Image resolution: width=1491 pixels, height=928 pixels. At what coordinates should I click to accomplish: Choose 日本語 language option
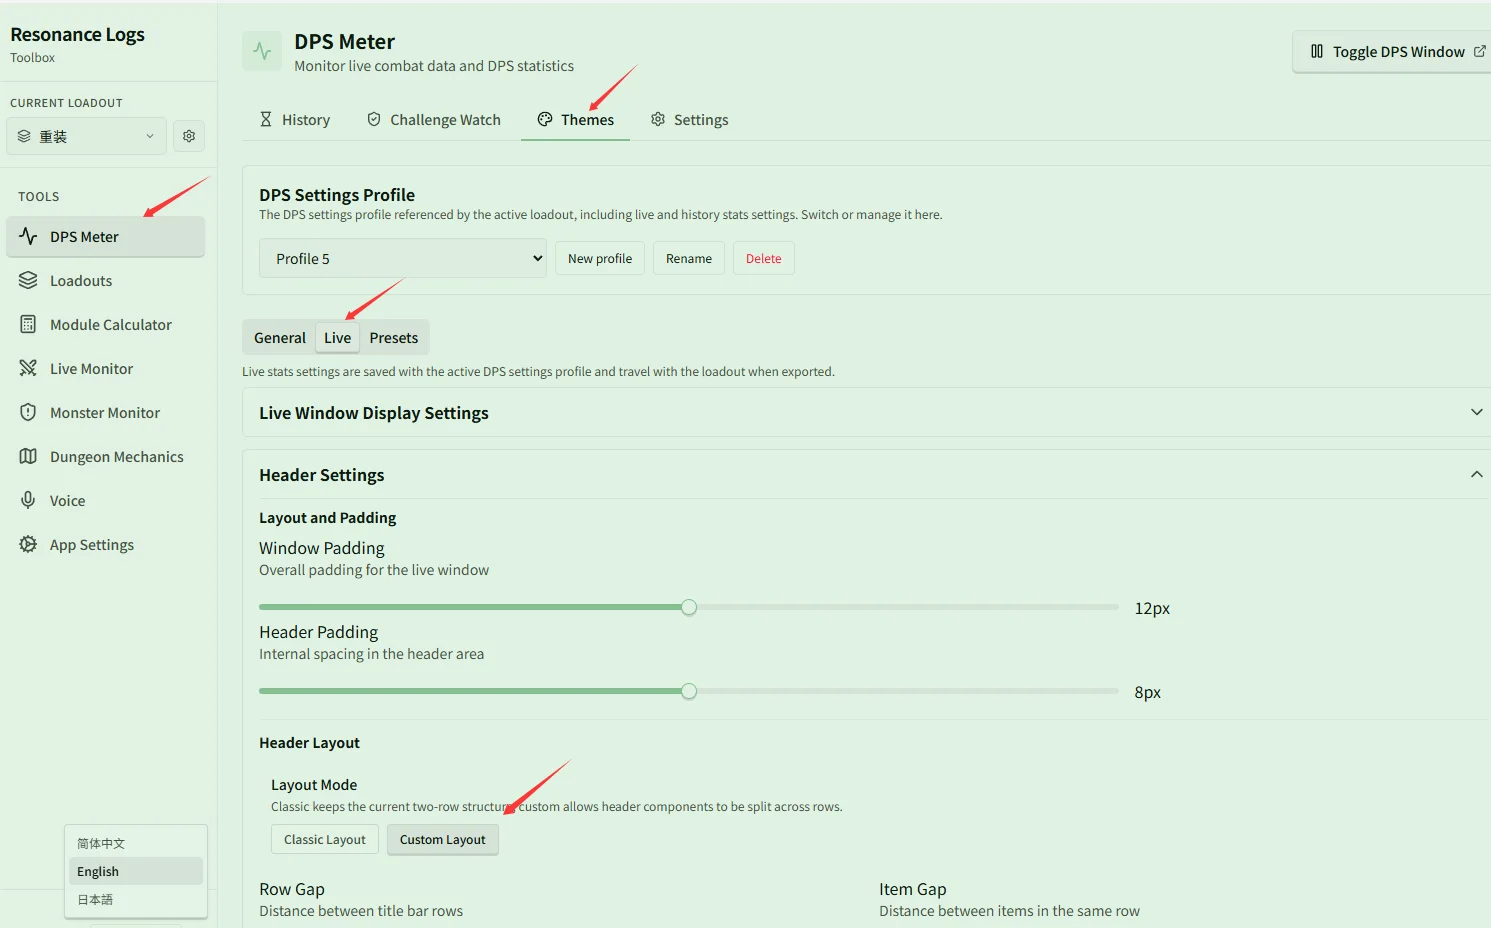[136, 899]
